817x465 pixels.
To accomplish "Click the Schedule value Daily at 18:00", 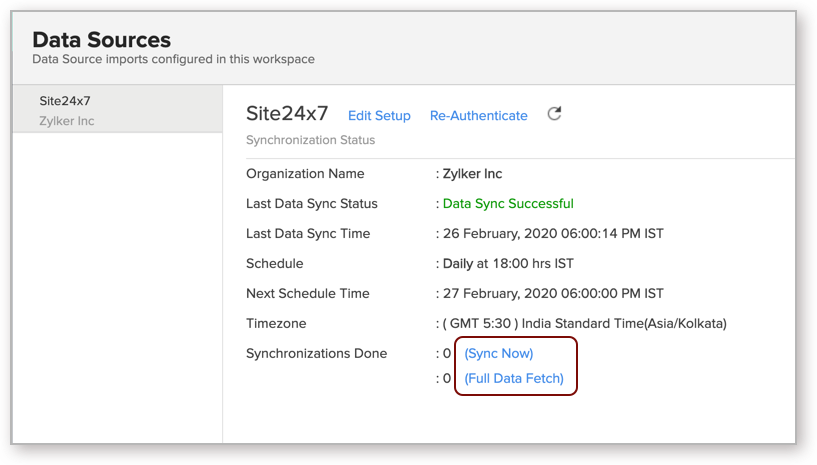I will pos(508,264).
